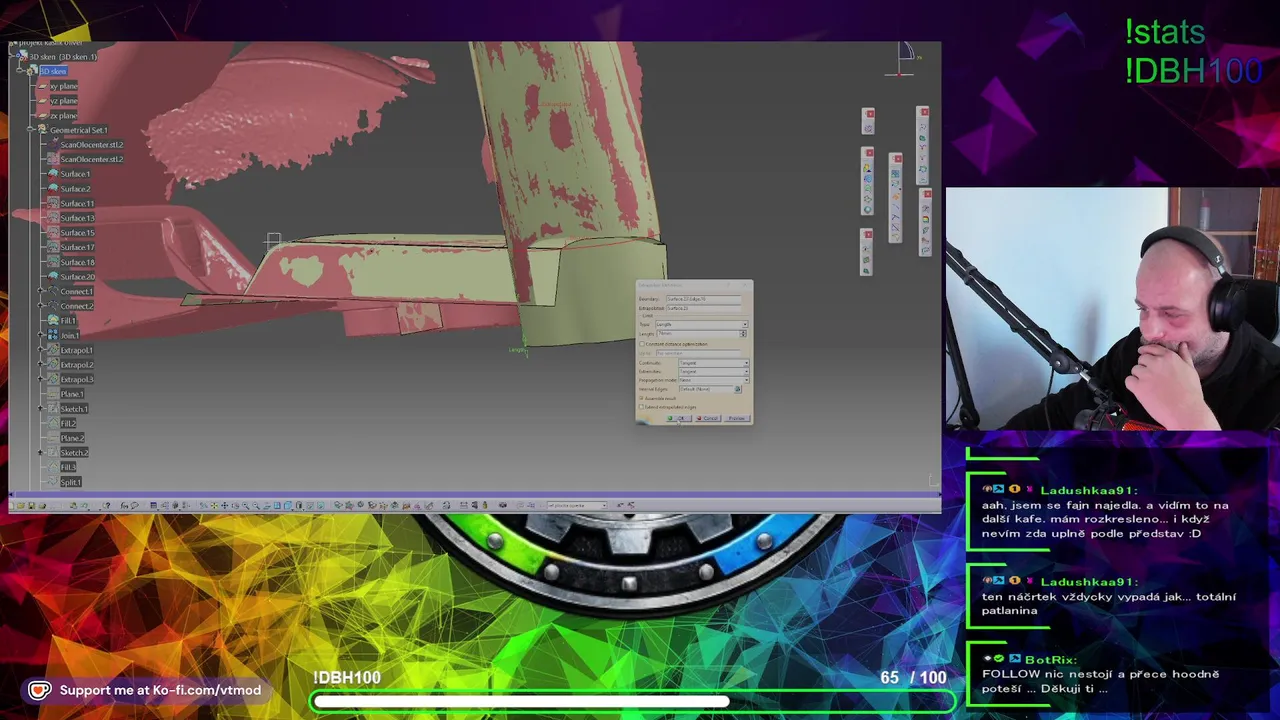Expand the Sketch.1 tree node
This screenshot has width=1280, height=720.
pyautogui.click(x=41, y=409)
